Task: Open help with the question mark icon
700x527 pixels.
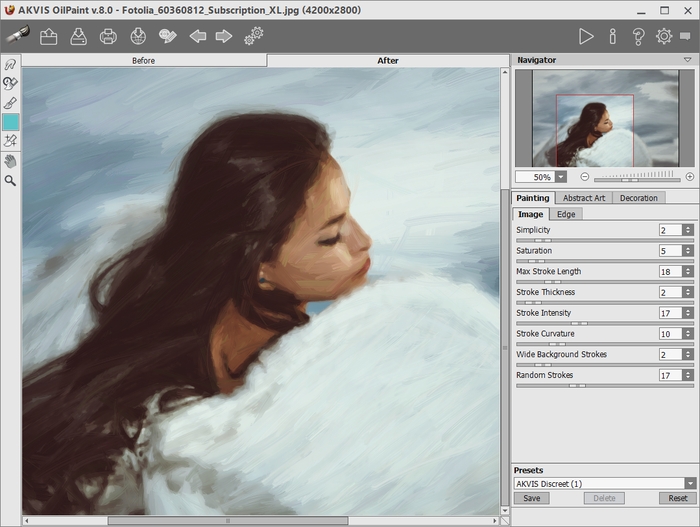Action: click(638, 36)
